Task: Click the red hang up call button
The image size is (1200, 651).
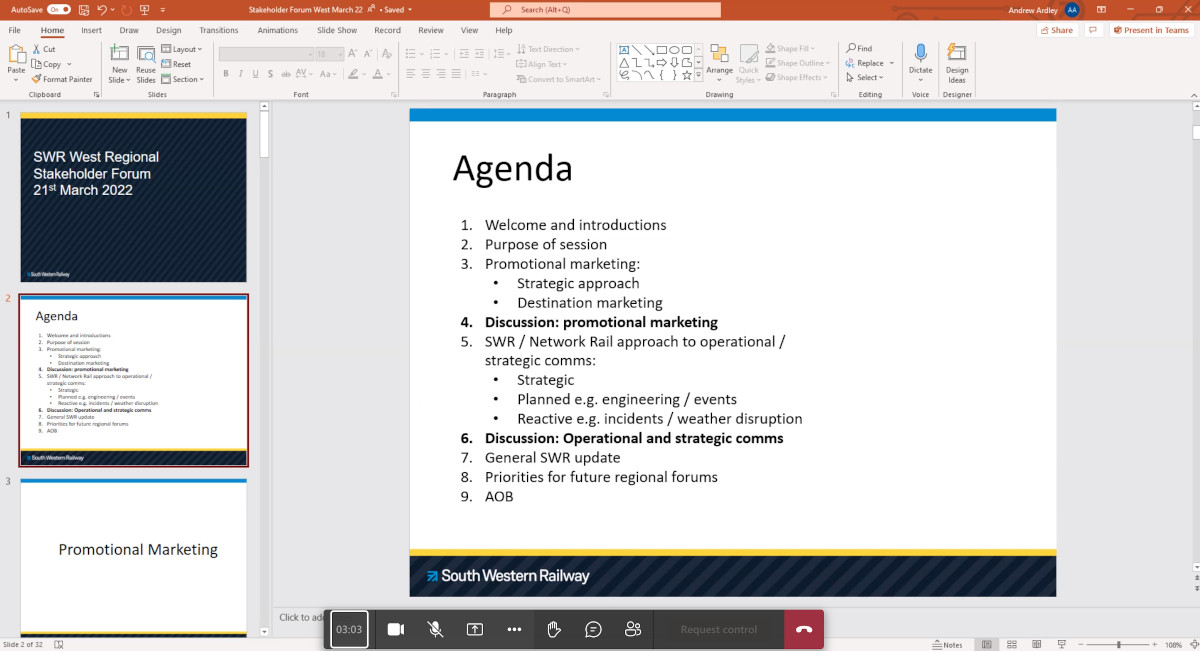Action: point(803,629)
